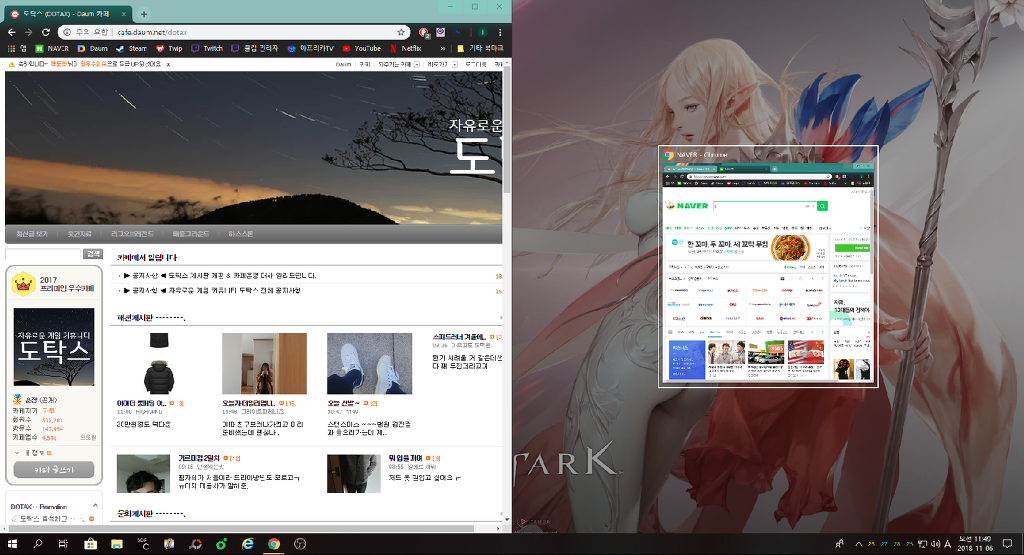Open Windows search from taskbar
The image size is (1024, 555).
tap(38, 544)
